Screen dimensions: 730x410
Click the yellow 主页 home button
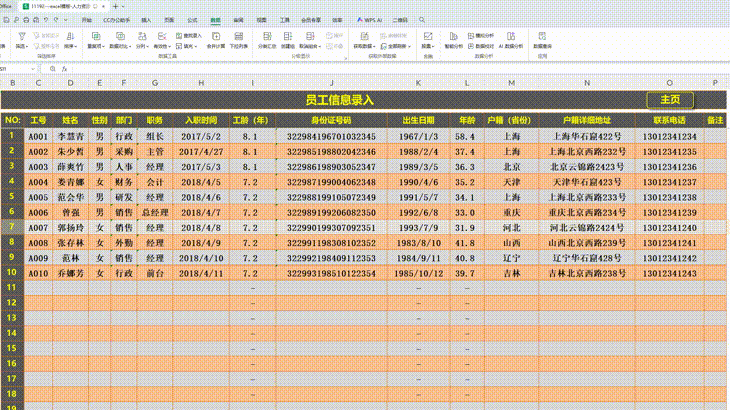670,100
